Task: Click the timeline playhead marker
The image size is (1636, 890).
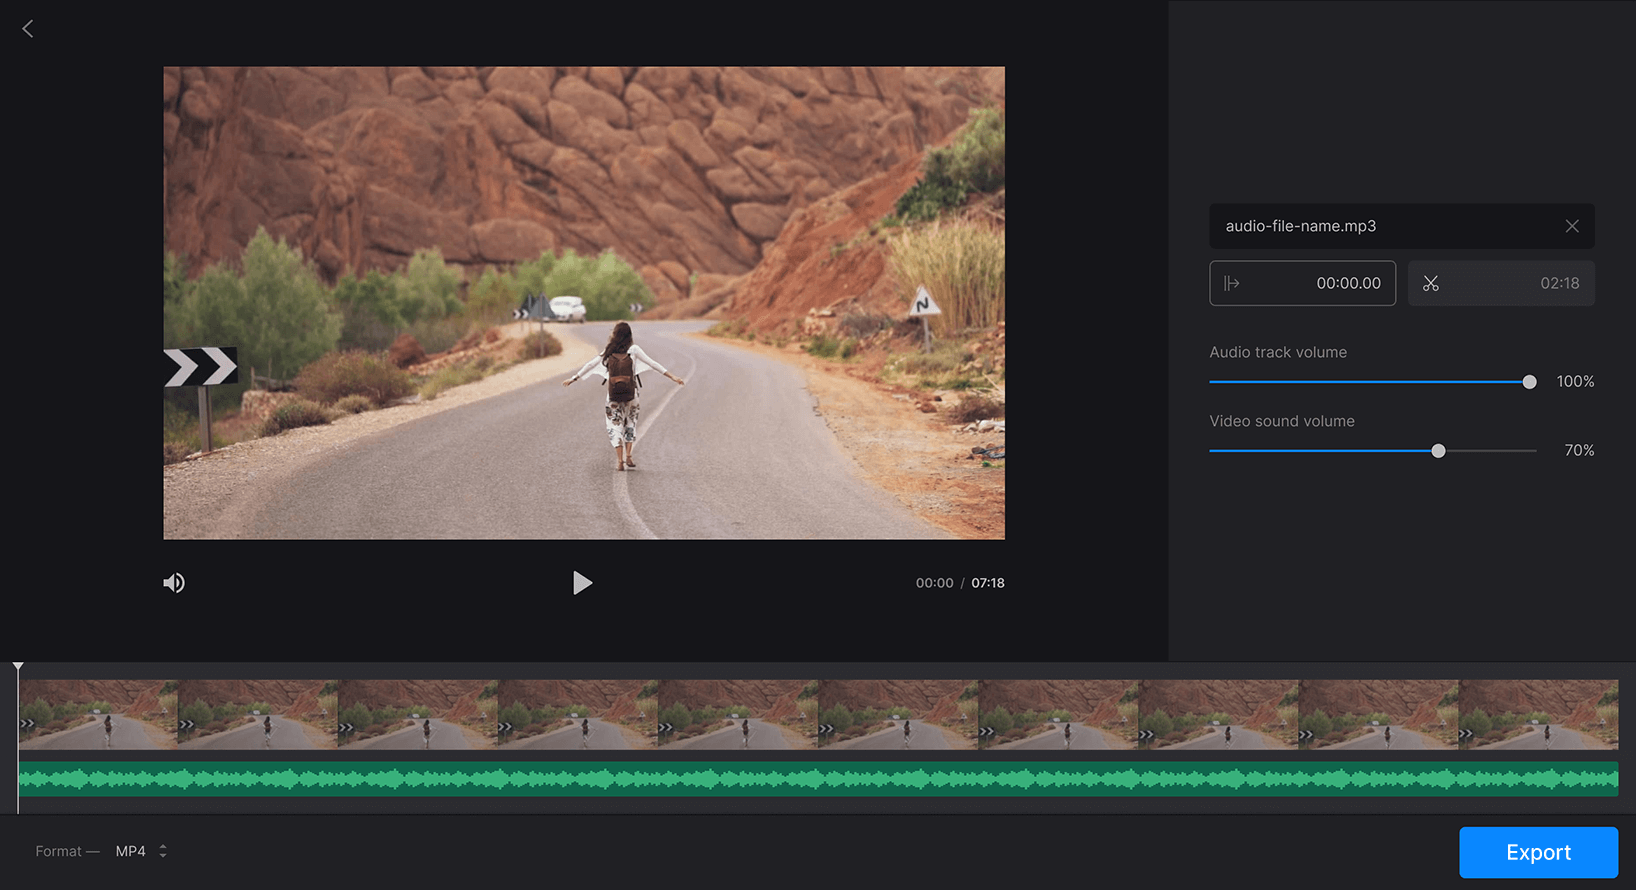Action: pyautogui.click(x=18, y=667)
